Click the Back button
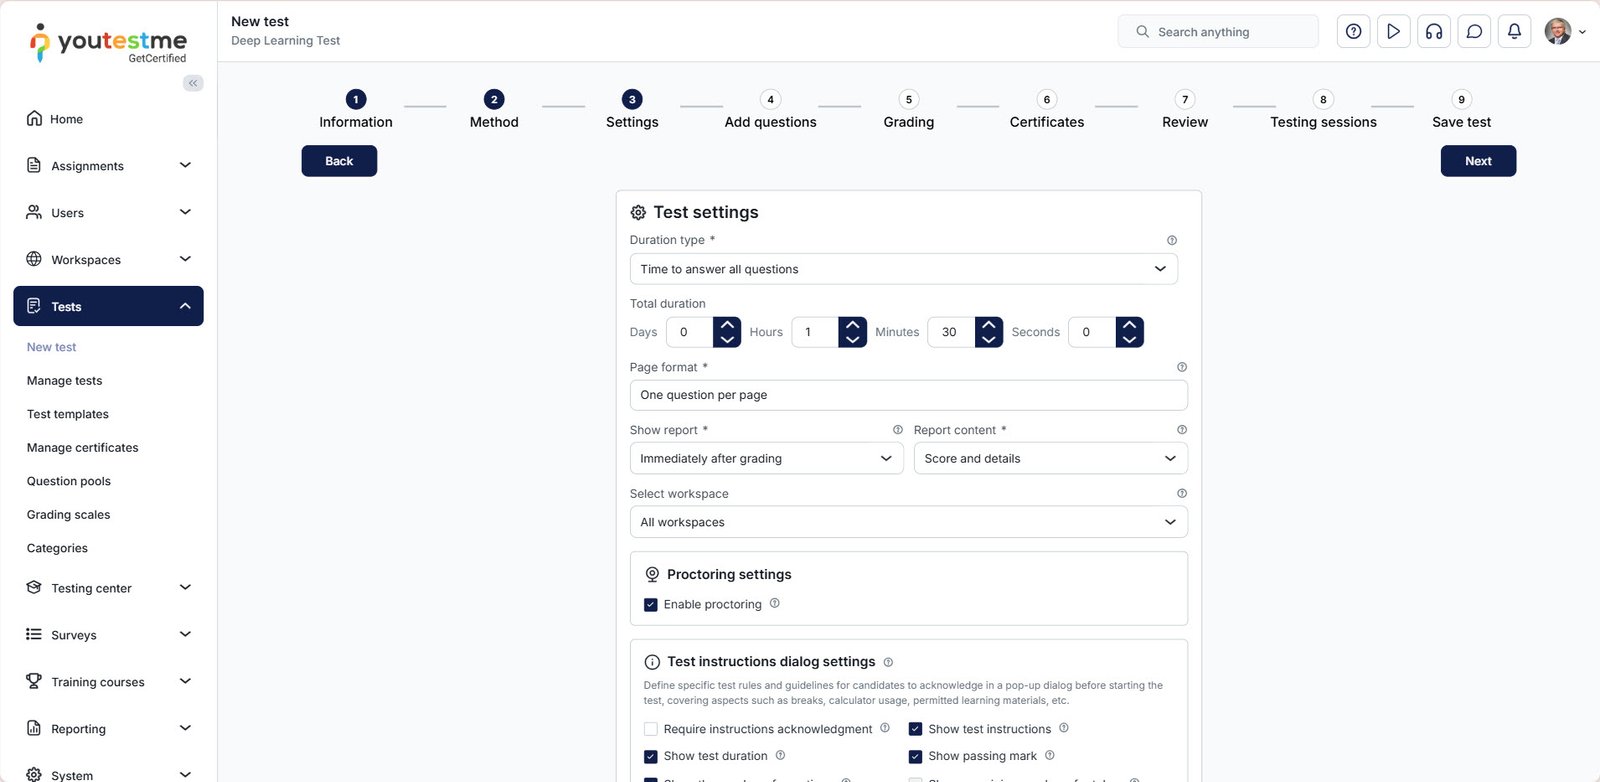Image resolution: width=1600 pixels, height=782 pixels. pos(339,161)
